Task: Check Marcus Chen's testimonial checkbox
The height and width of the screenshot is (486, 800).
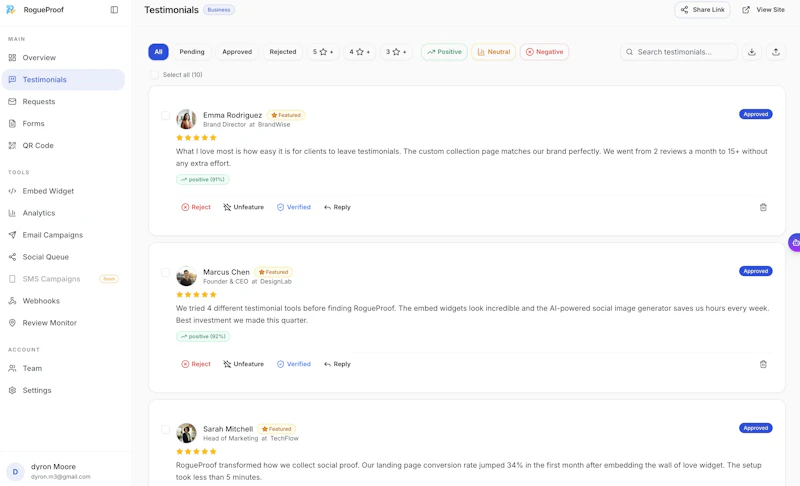Action: click(165, 272)
